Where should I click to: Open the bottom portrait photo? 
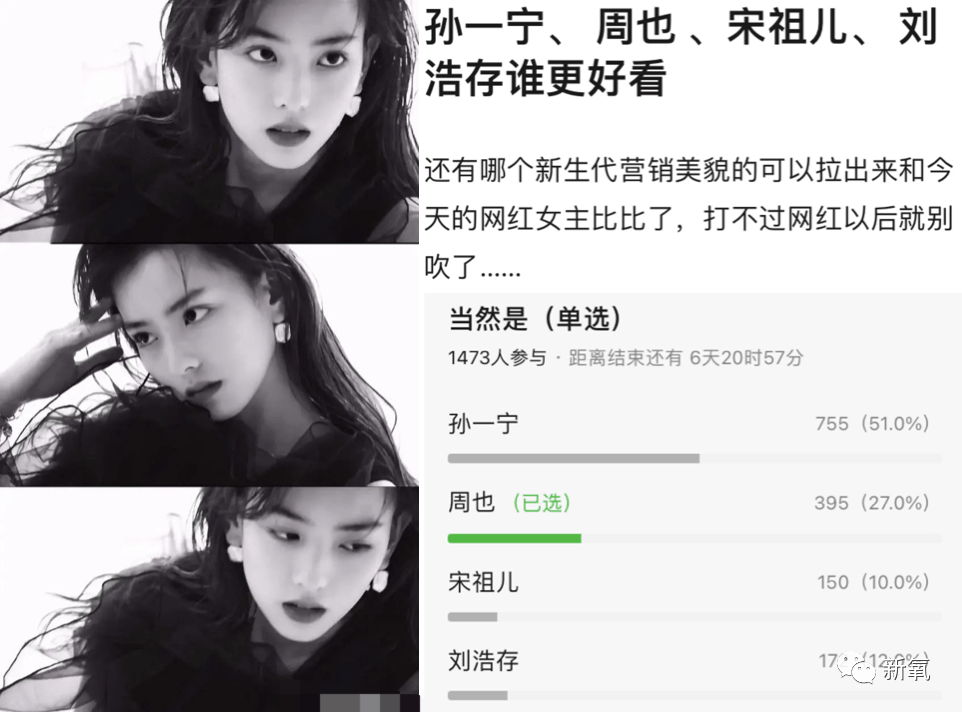[209, 599]
